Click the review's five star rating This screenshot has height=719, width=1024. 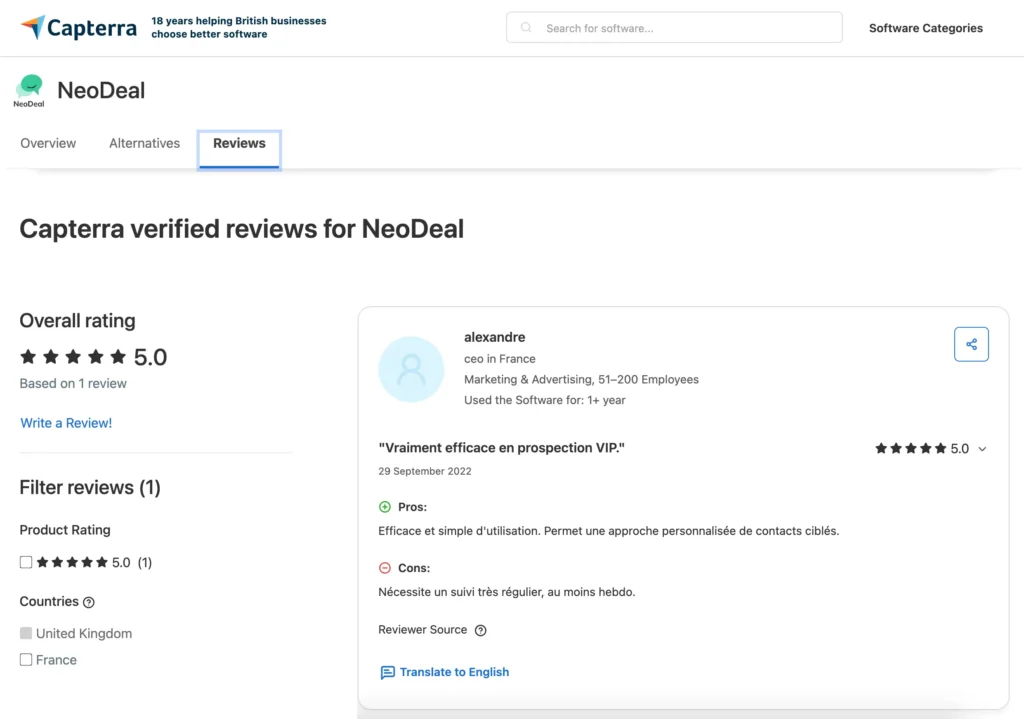[910, 448]
